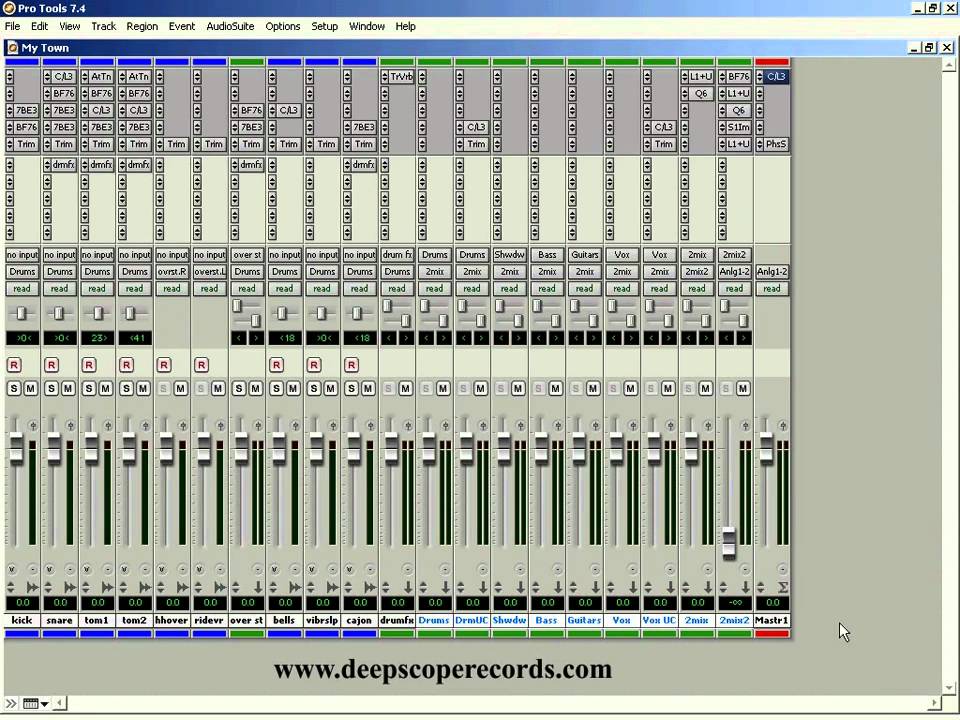Mute the 2mix2 track
Viewport: 960px width, 720px height.
pos(743,389)
